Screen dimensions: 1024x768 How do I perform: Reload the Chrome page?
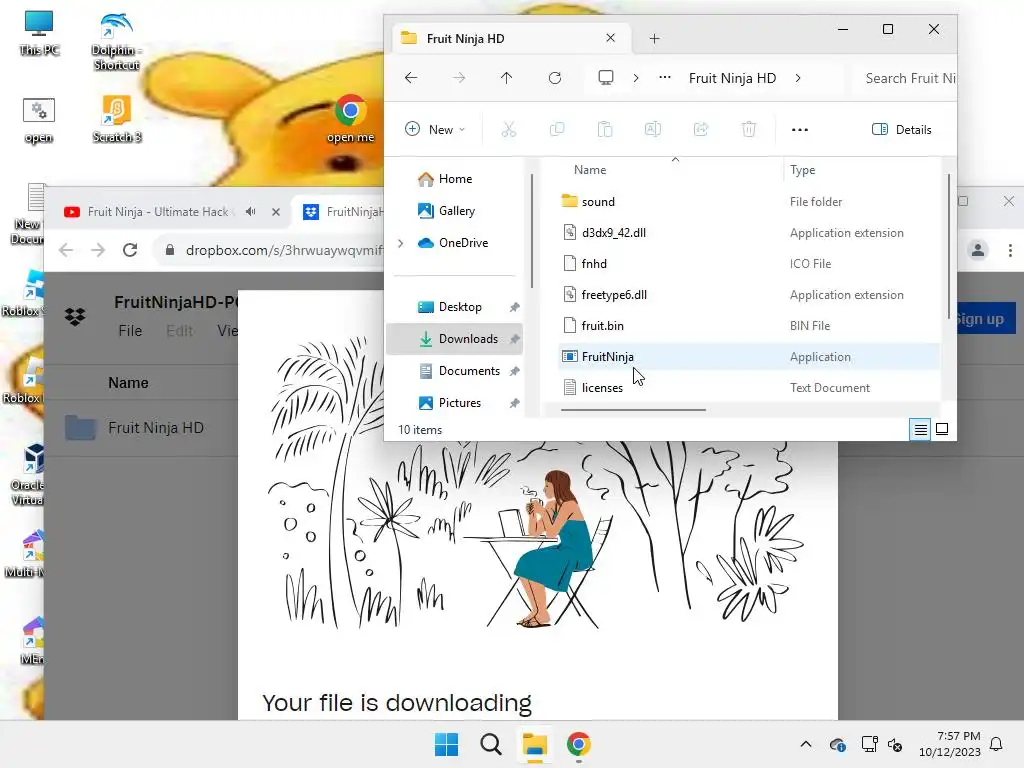click(130, 250)
